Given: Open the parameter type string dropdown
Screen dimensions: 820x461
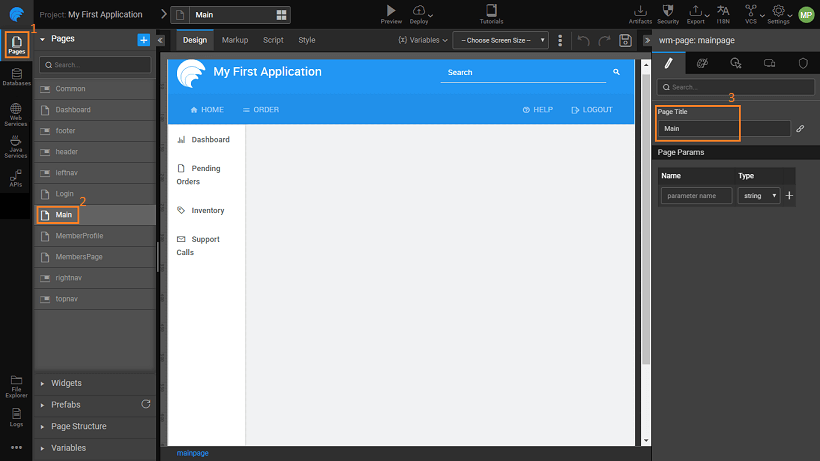Looking at the screenshot, I should 758,196.
